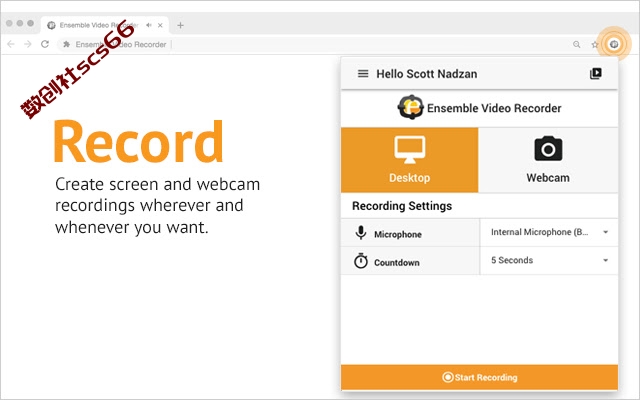Mute the tab via its speaker icon
The image size is (640, 400).
pyautogui.click(x=149, y=25)
